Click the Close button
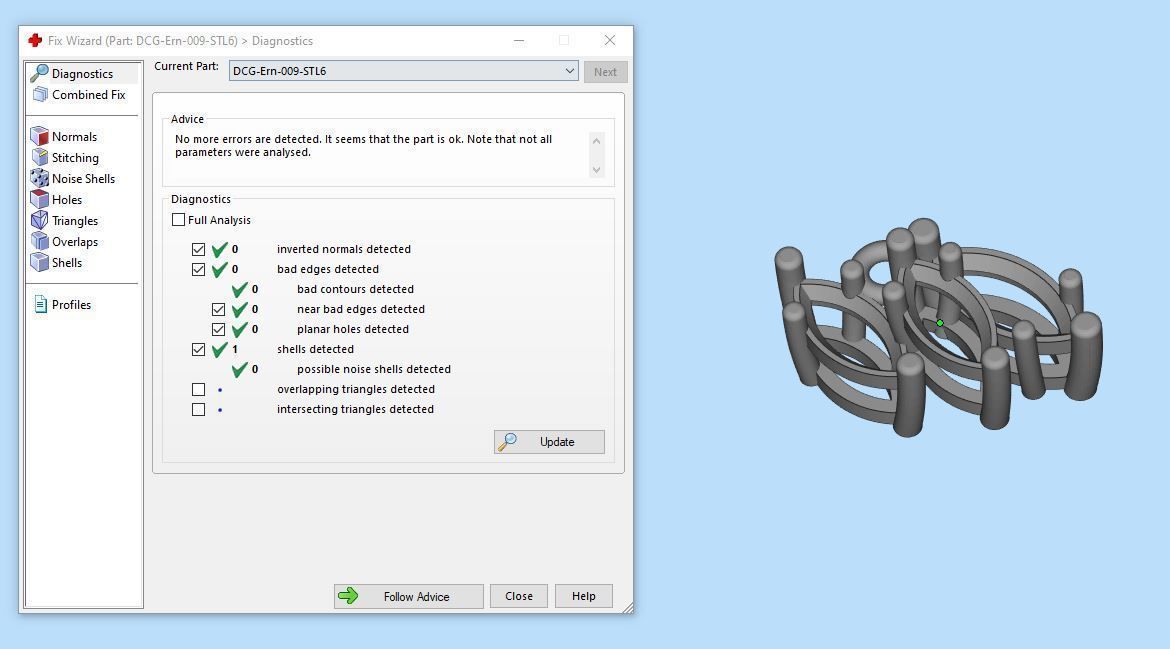The image size is (1170, 649). [519, 596]
